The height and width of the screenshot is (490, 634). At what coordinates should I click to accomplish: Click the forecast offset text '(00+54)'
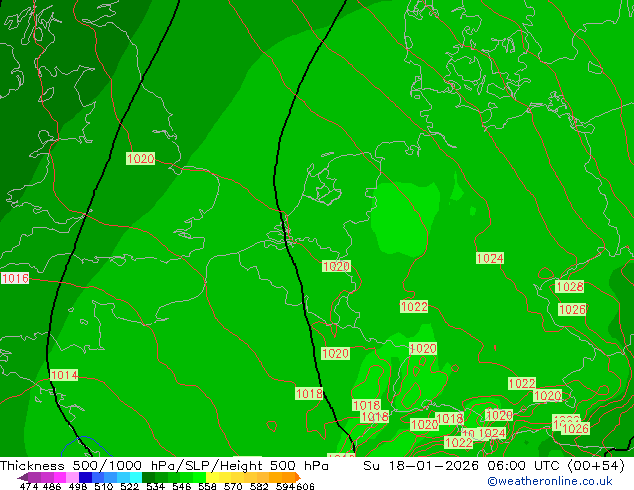pyautogui.click(x=596, y=466)
